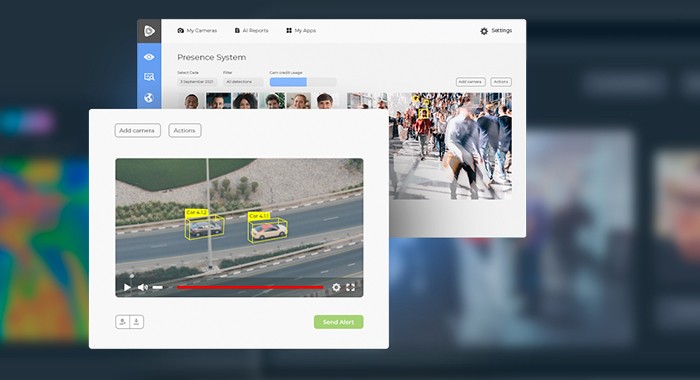Screen dimensions: 700x380
Task: Select the globe icon in the sidebar
Action: point(149,98)
